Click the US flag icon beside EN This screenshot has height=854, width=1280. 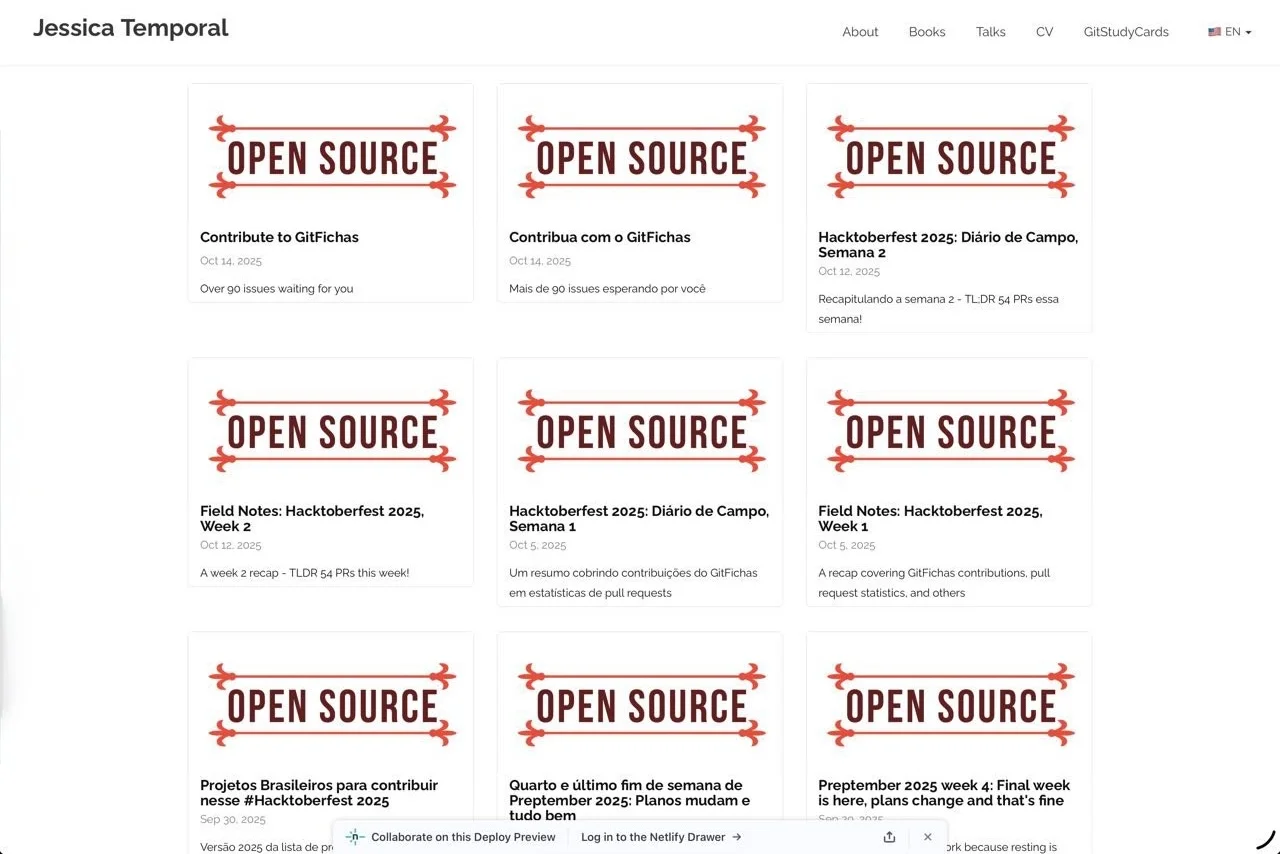click(x=1214, y=31)
